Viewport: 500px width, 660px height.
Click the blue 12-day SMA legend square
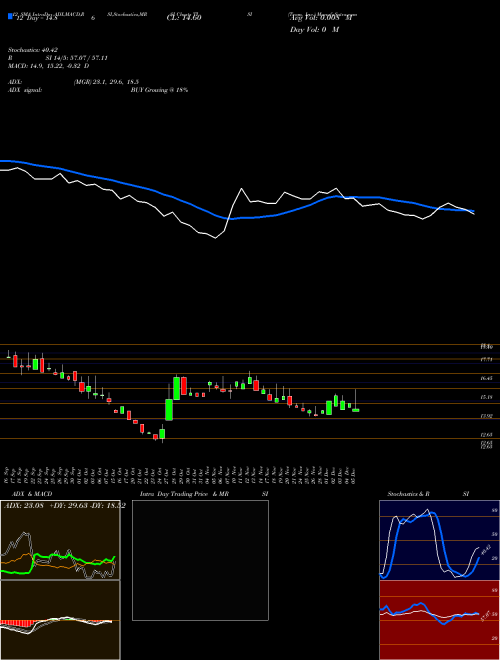click(x=11, y=17)
